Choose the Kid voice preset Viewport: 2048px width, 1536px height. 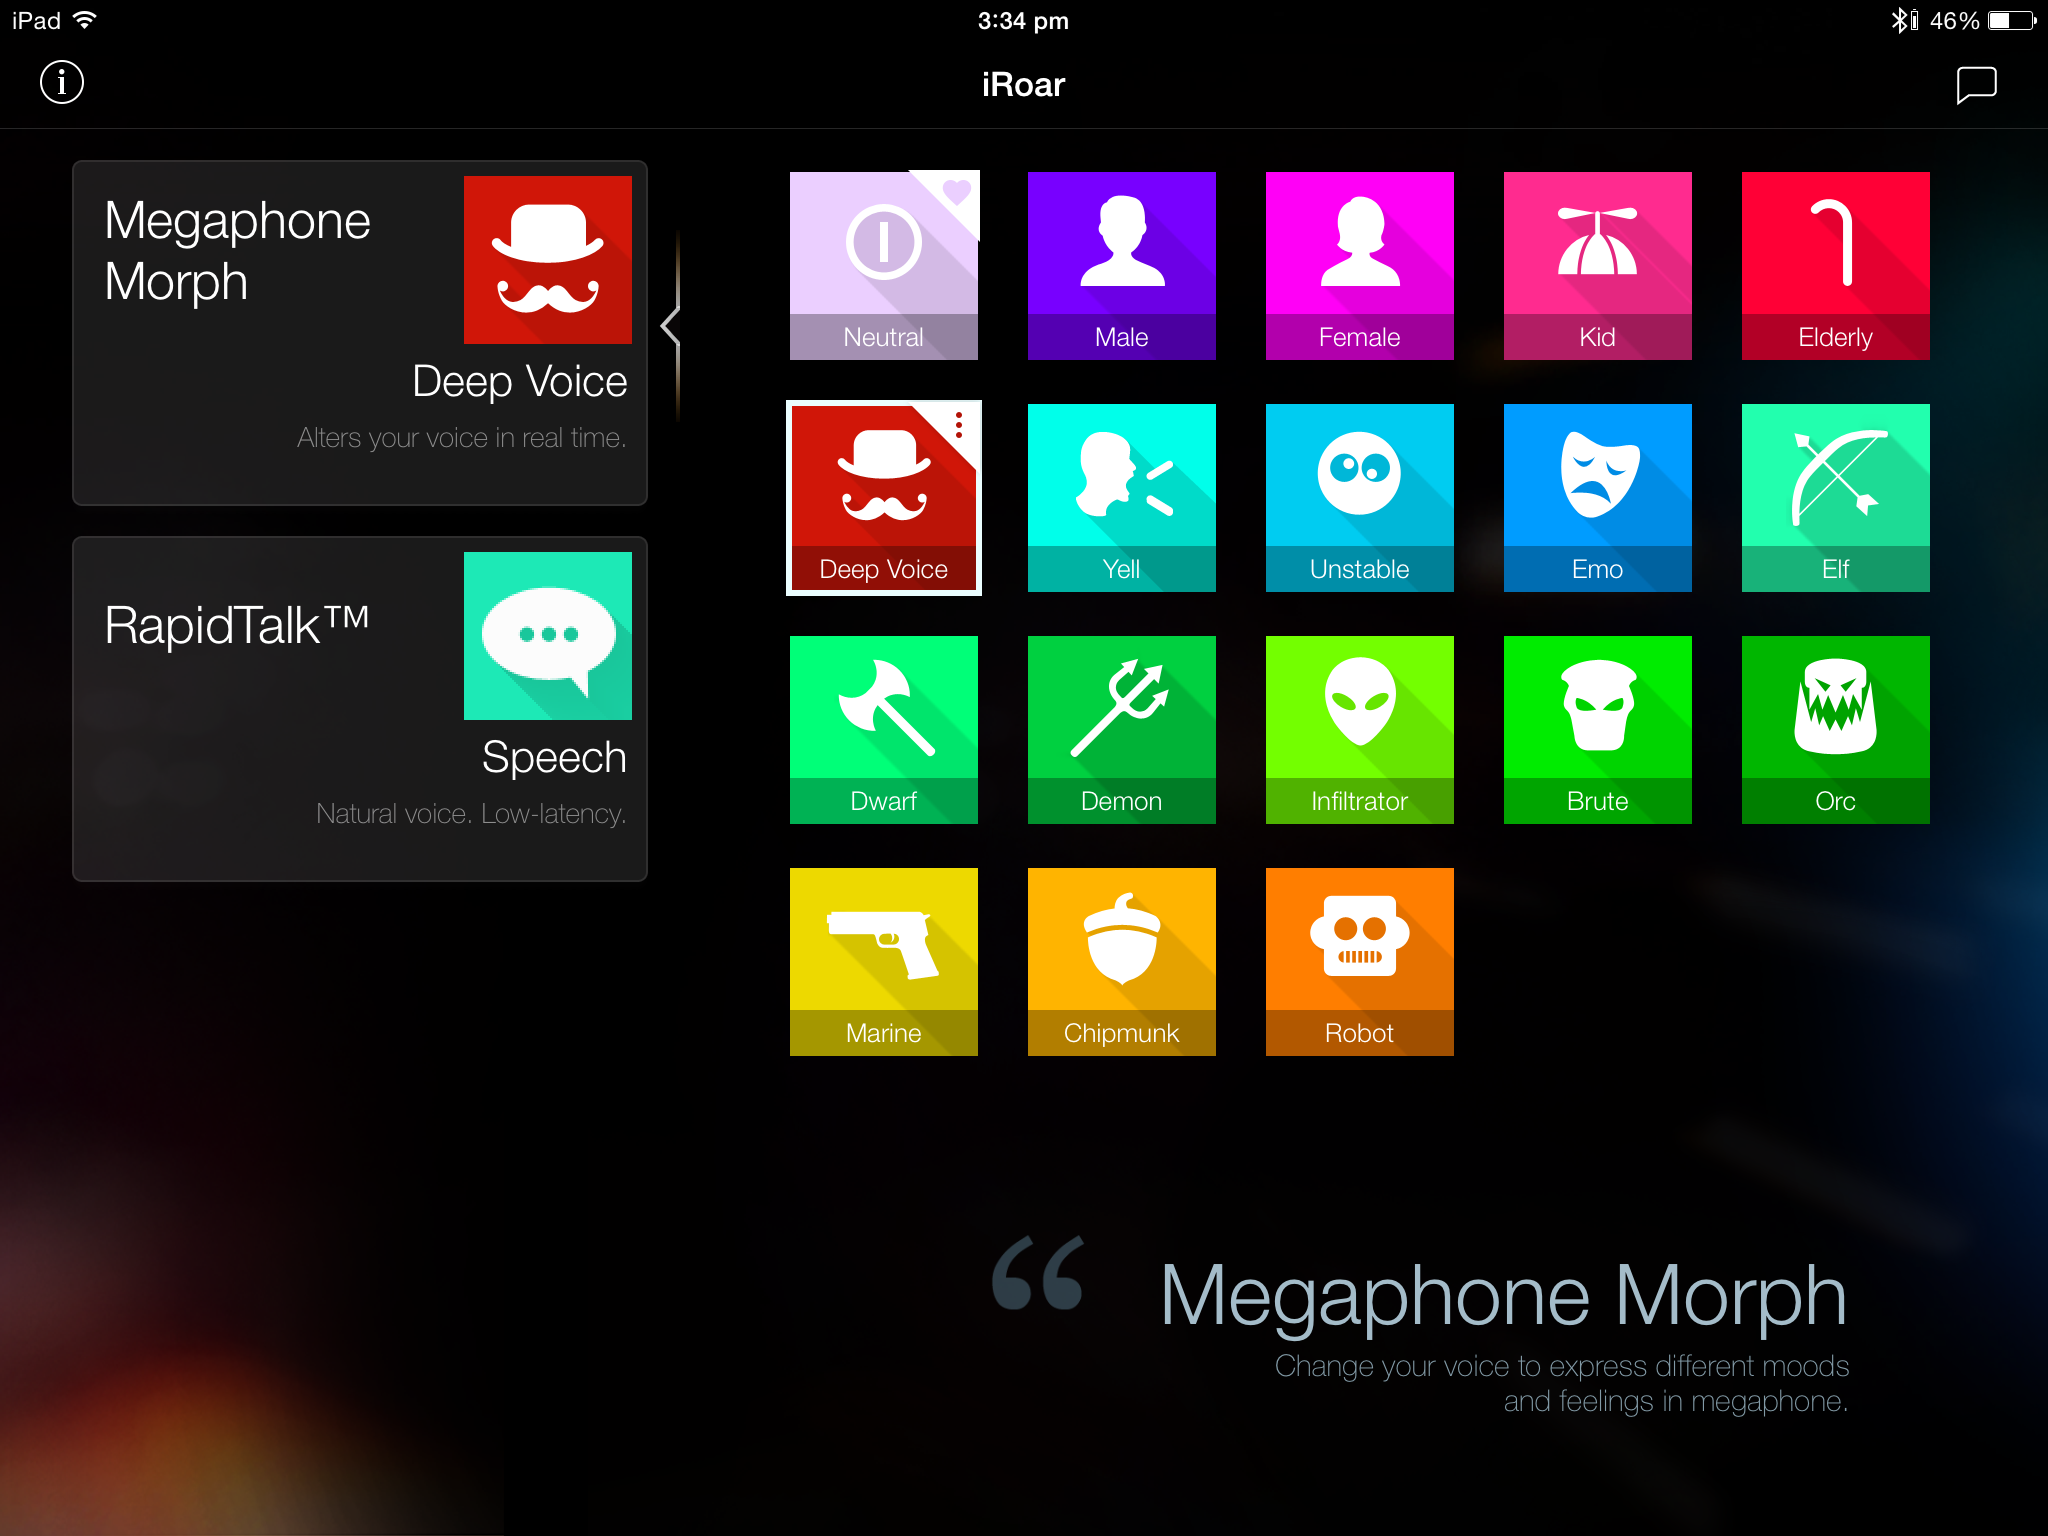[x=1598, y=266]
